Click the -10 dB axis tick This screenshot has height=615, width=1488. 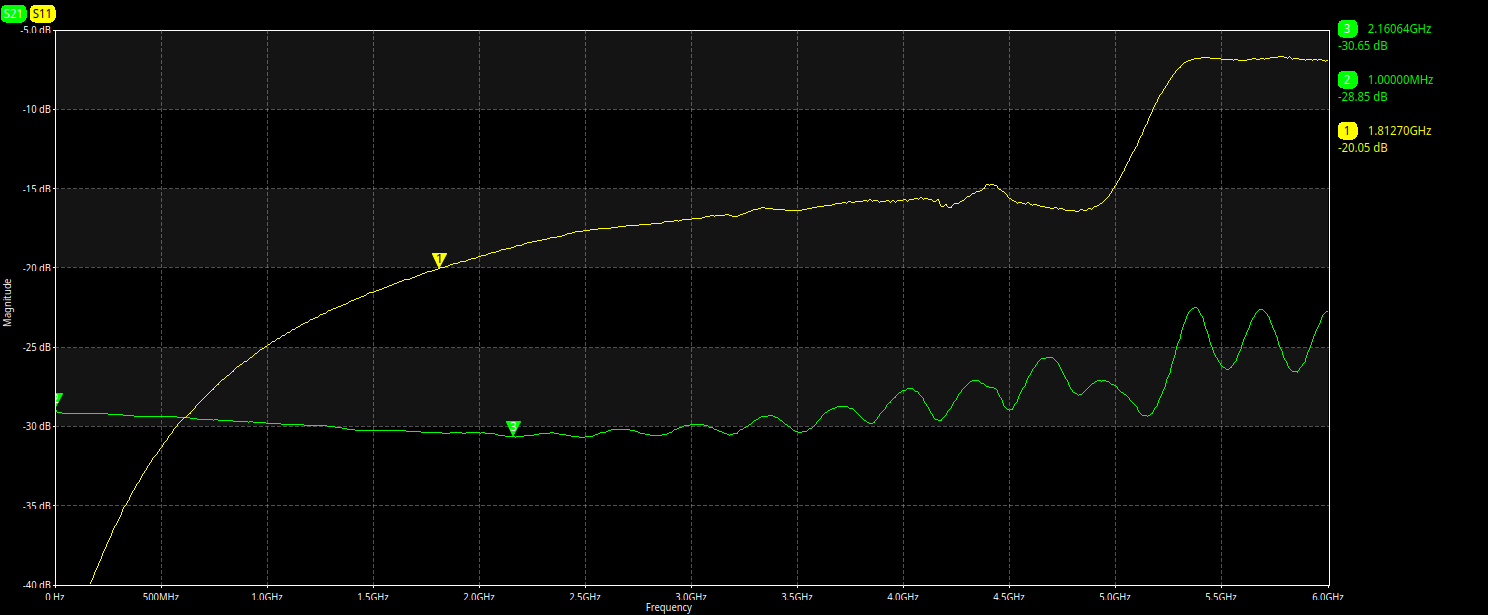coord(38,109)
